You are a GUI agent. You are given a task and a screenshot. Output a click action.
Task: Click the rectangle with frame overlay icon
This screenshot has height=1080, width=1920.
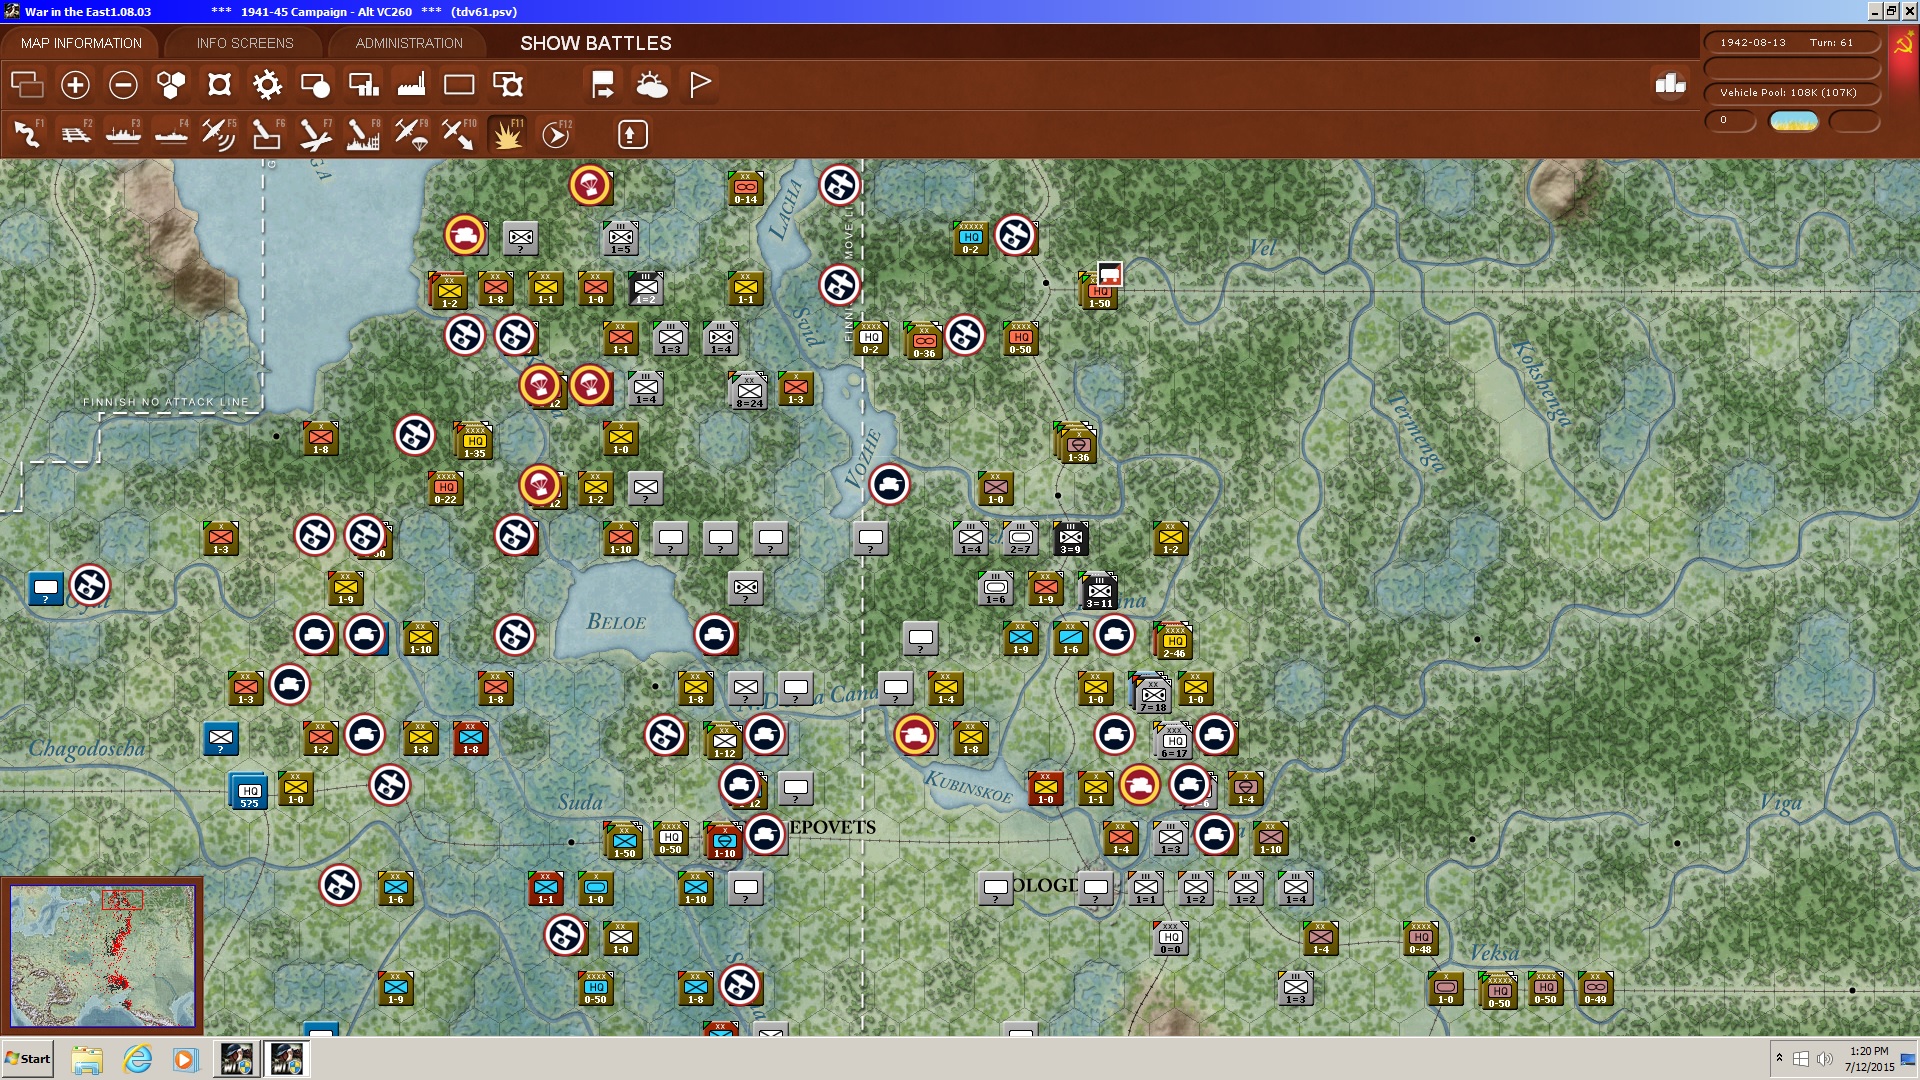point(508,85)
